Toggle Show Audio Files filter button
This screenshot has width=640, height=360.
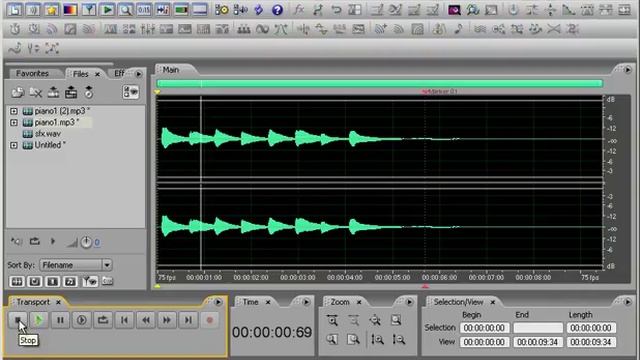point(17,282)
